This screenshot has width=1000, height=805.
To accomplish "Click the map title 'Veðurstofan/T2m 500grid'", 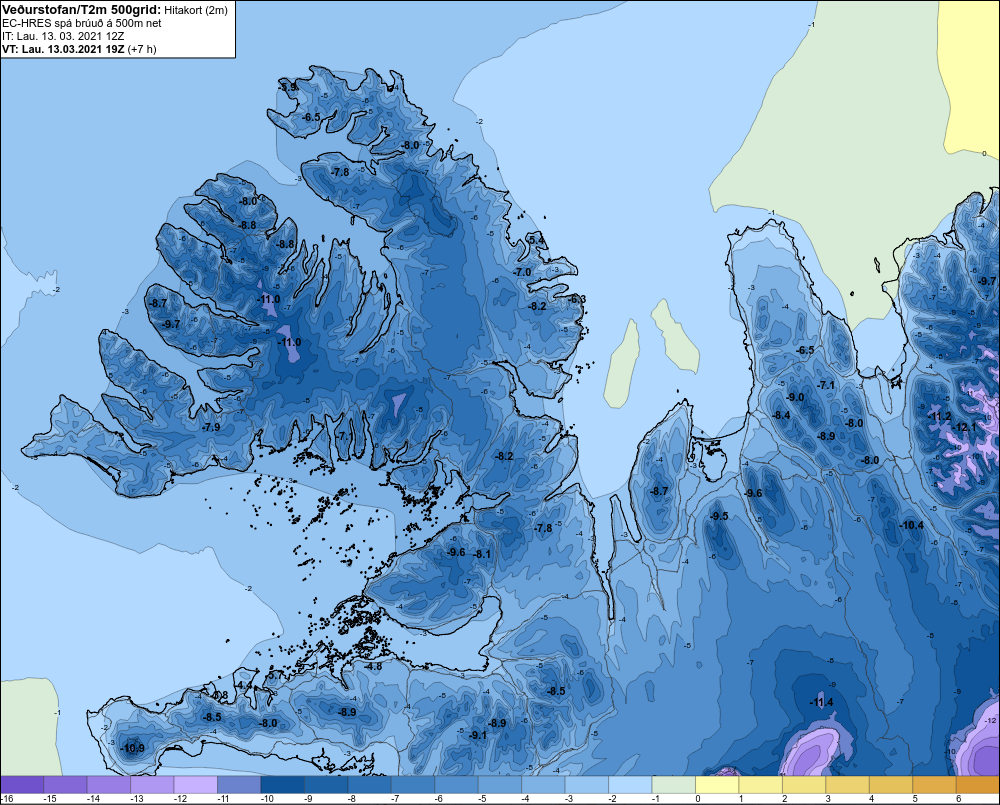I will click(x=80, y=10).
